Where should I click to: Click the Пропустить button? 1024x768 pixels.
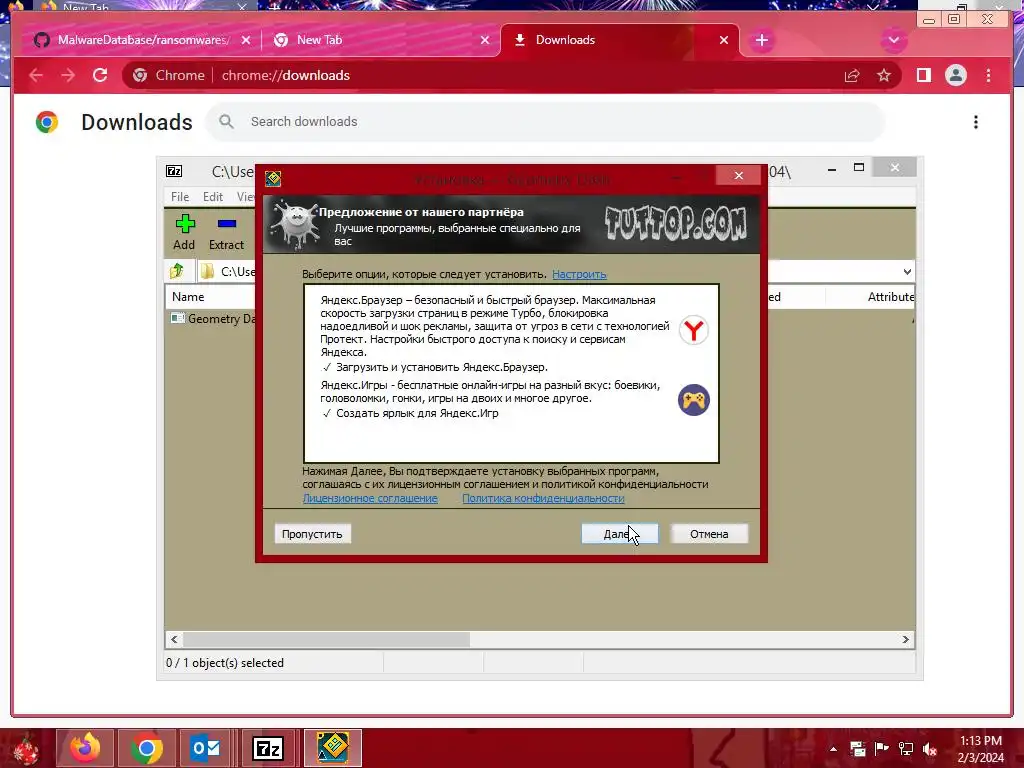click(312, 534)
